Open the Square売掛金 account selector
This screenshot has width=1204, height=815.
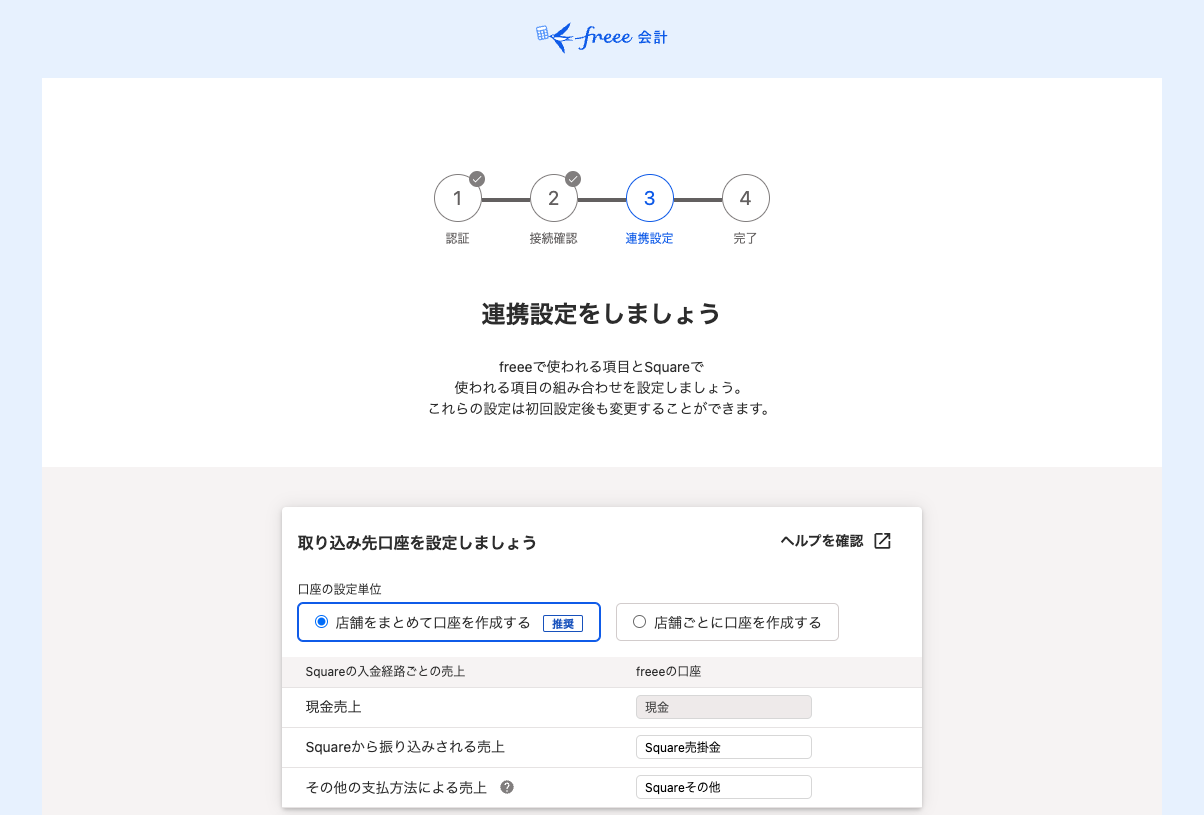723,746
